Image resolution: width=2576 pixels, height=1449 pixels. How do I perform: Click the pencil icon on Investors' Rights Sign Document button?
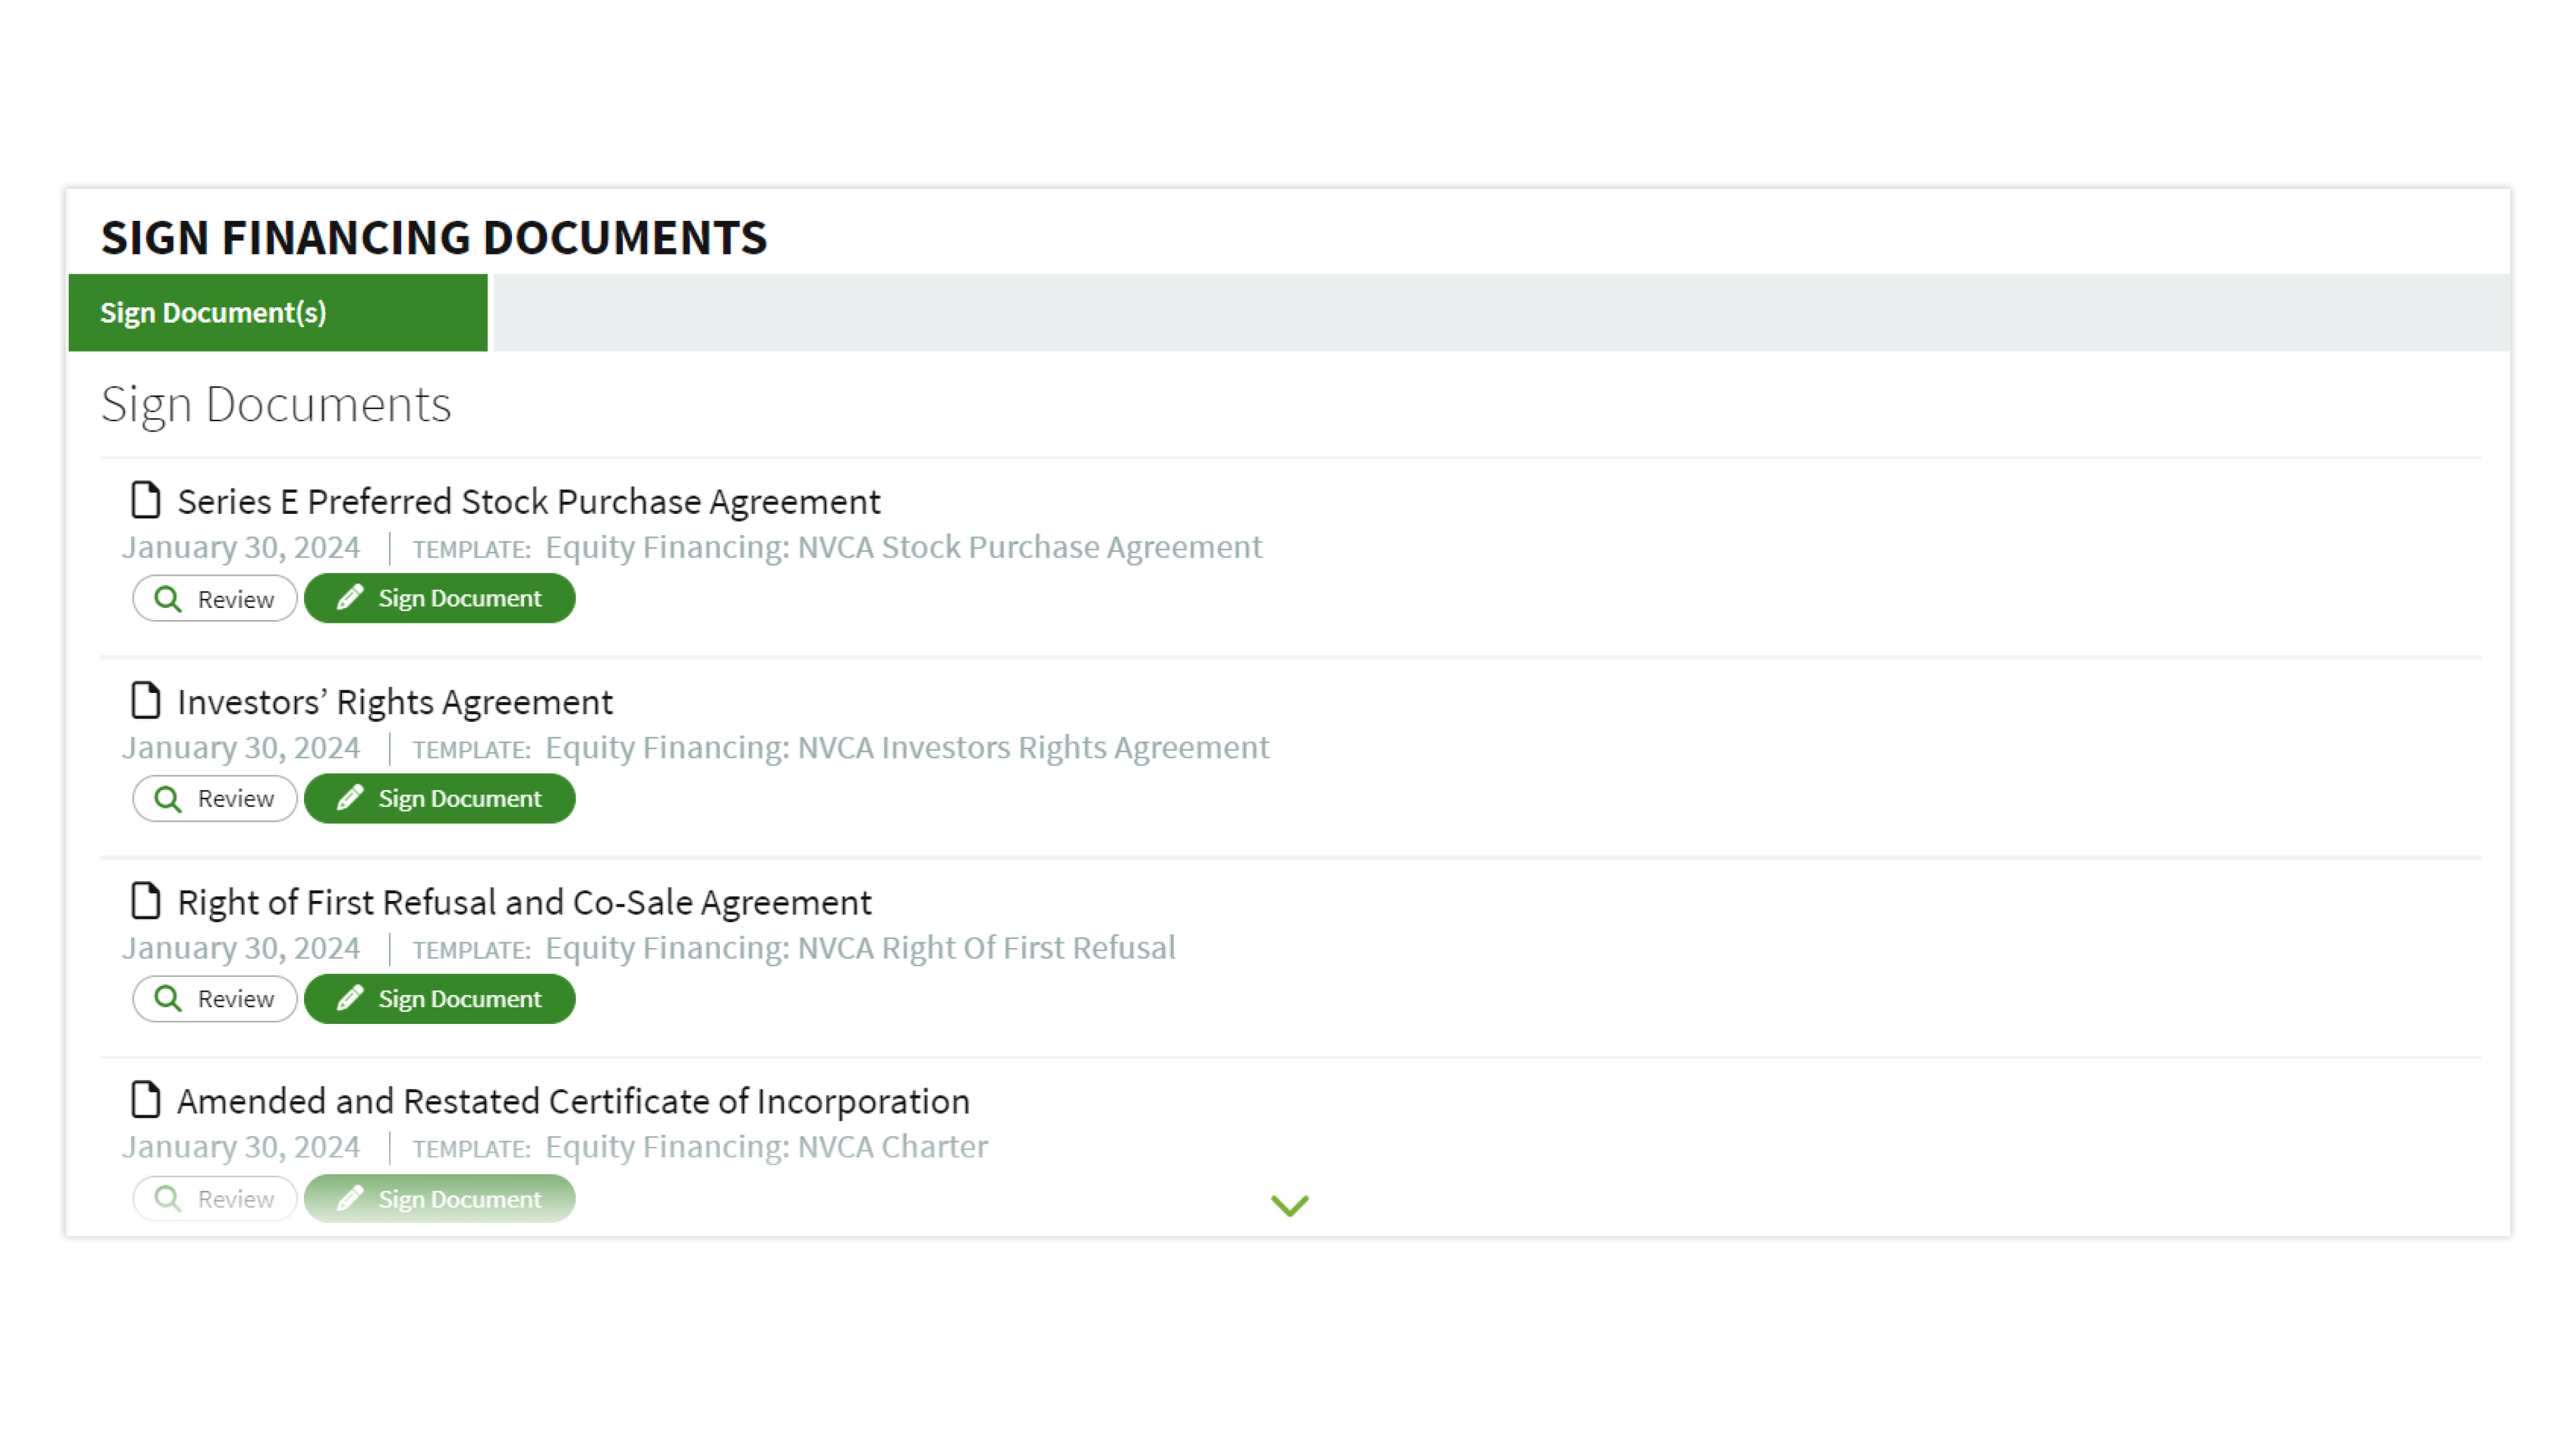[350, 798]
